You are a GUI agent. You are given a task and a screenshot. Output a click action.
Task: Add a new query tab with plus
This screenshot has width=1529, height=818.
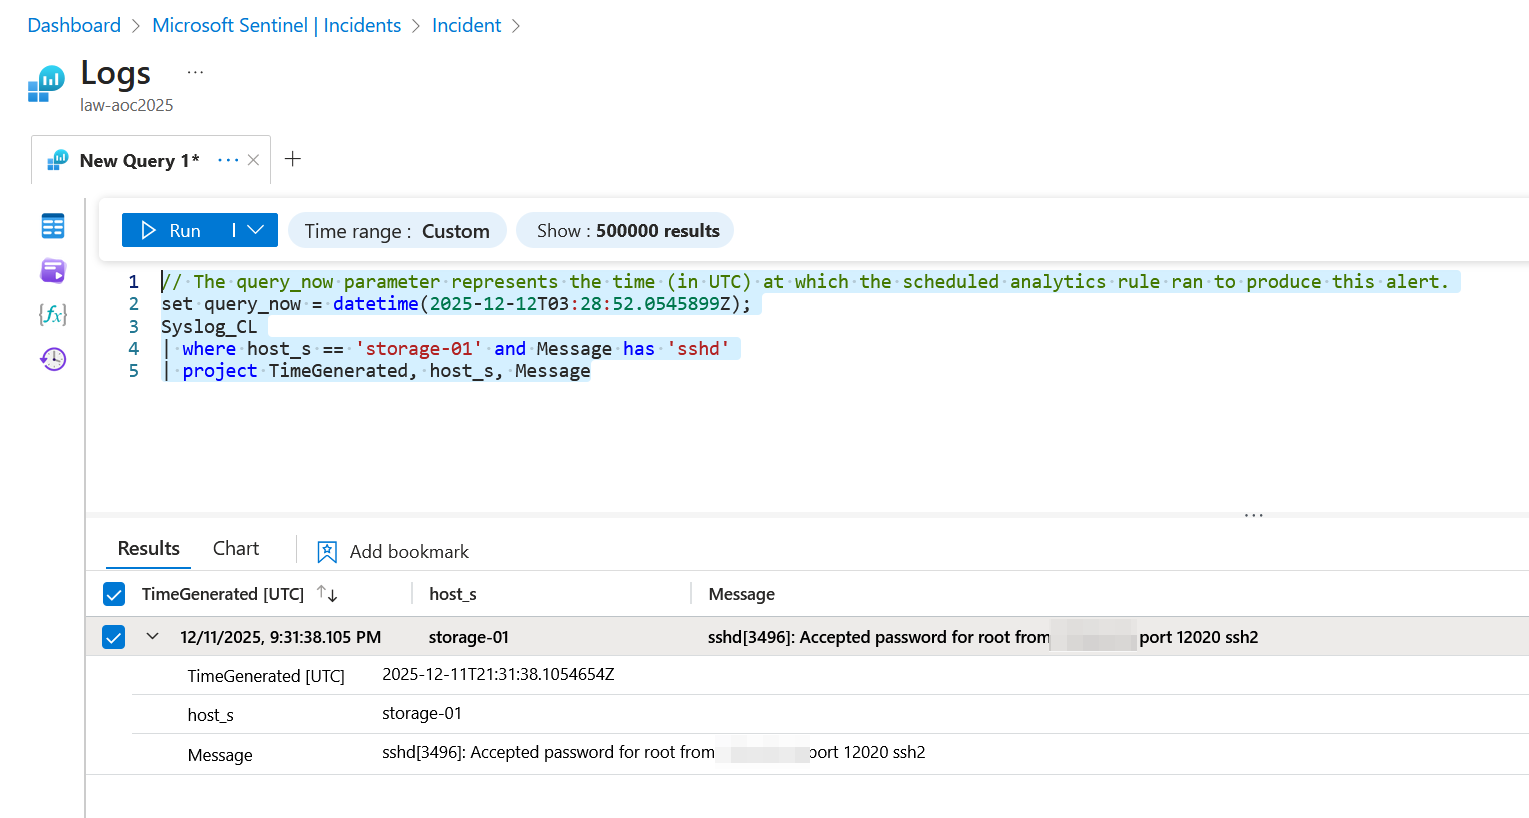tap(293, 159)
